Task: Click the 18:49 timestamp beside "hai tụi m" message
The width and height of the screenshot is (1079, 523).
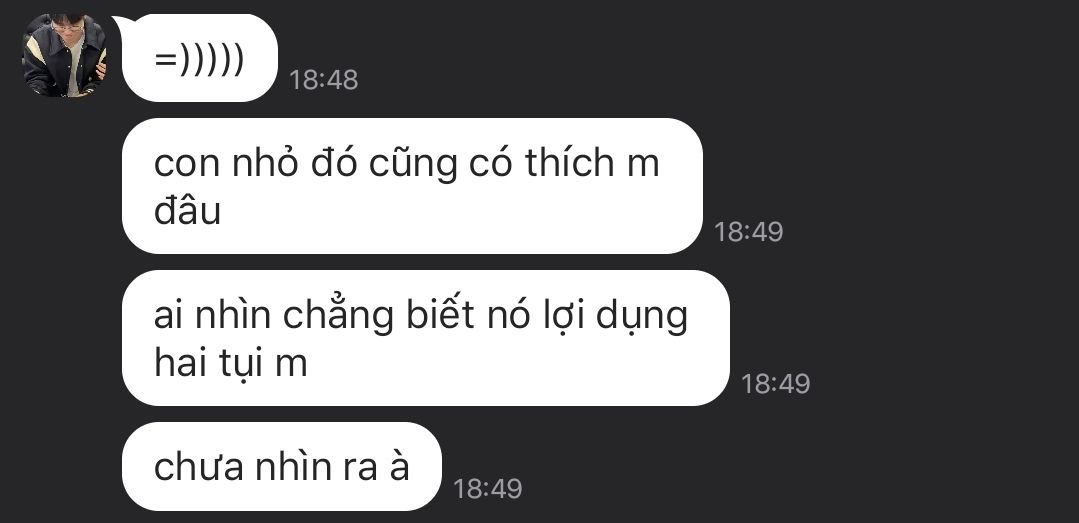Action: [x=776, y=384]
